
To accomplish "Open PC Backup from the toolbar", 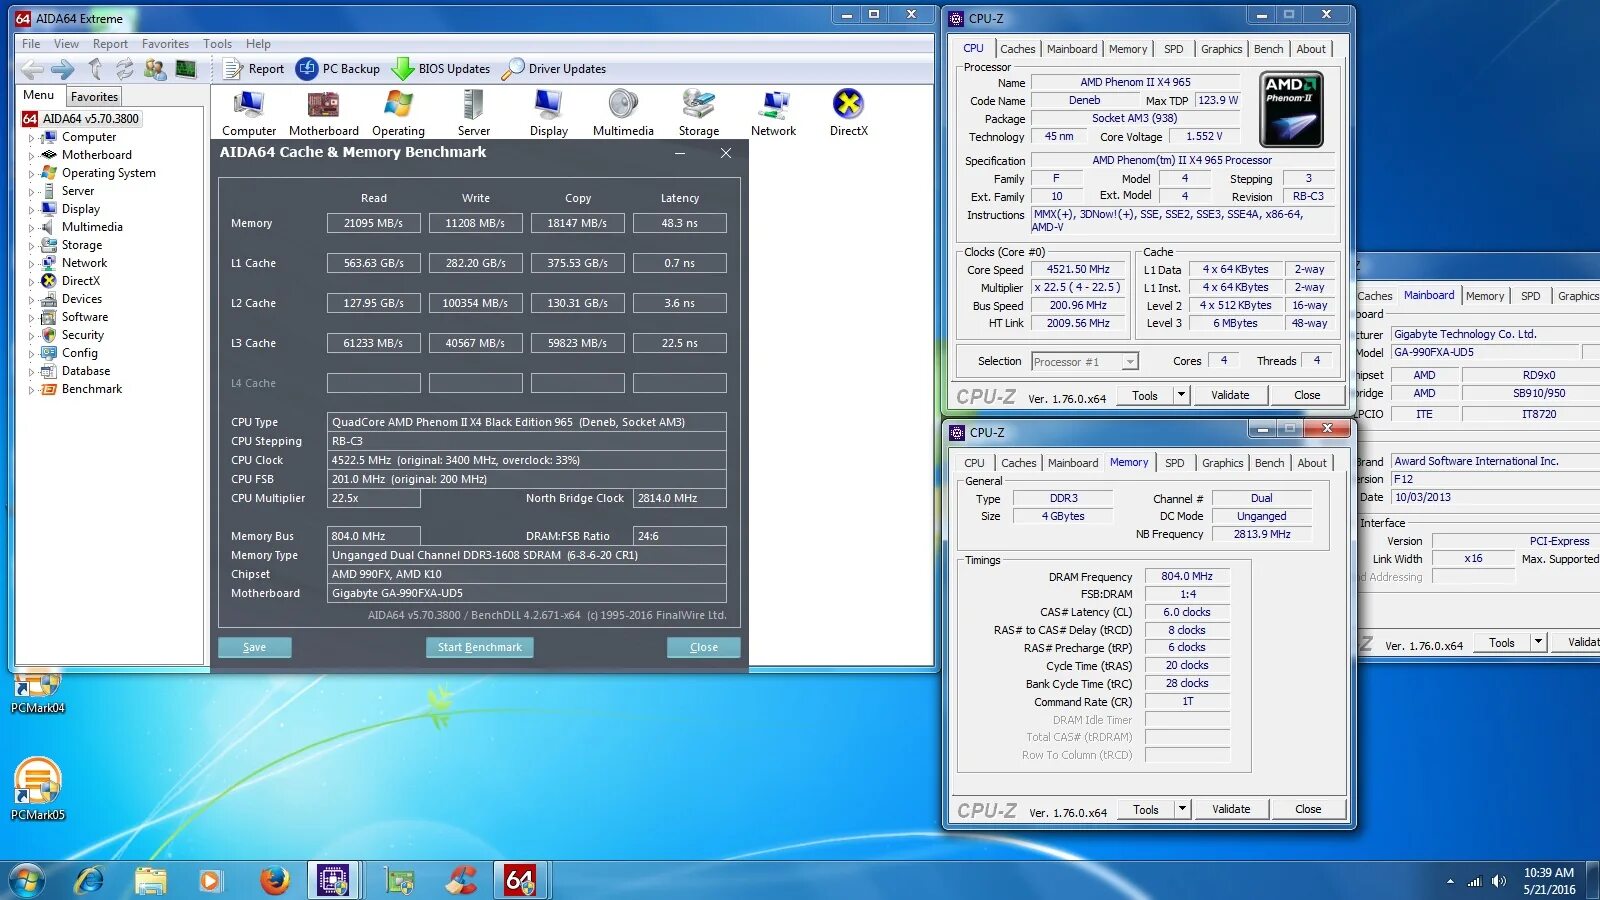I will click(338, 69).
